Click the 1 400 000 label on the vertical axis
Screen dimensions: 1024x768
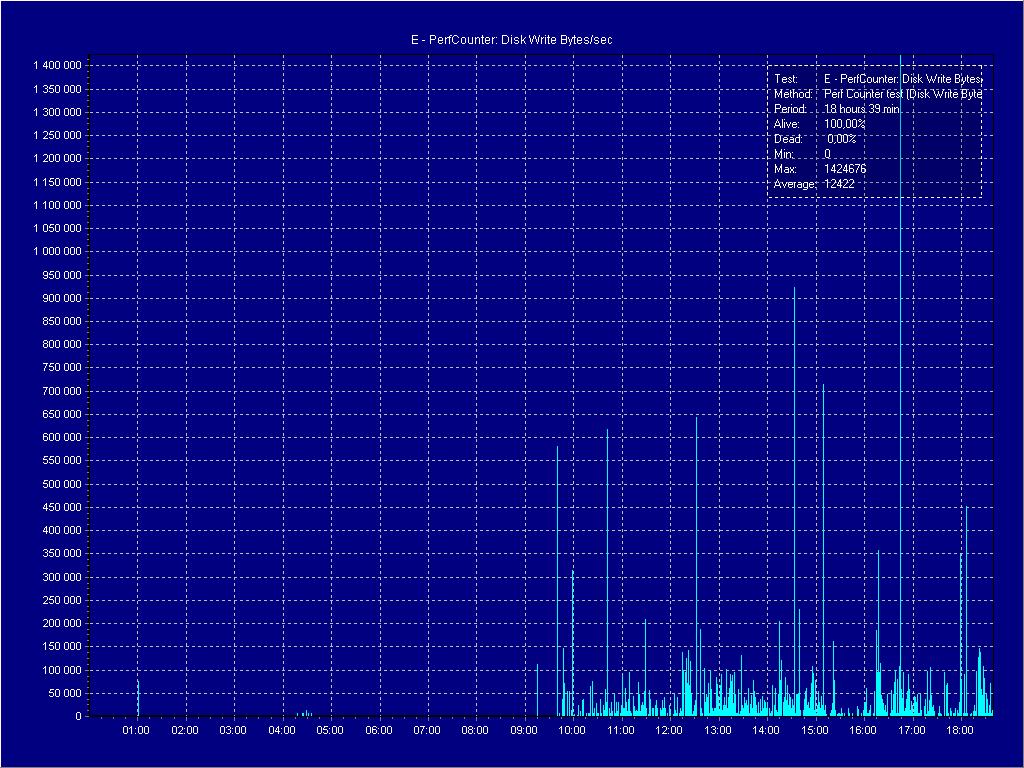coord(57,65)
